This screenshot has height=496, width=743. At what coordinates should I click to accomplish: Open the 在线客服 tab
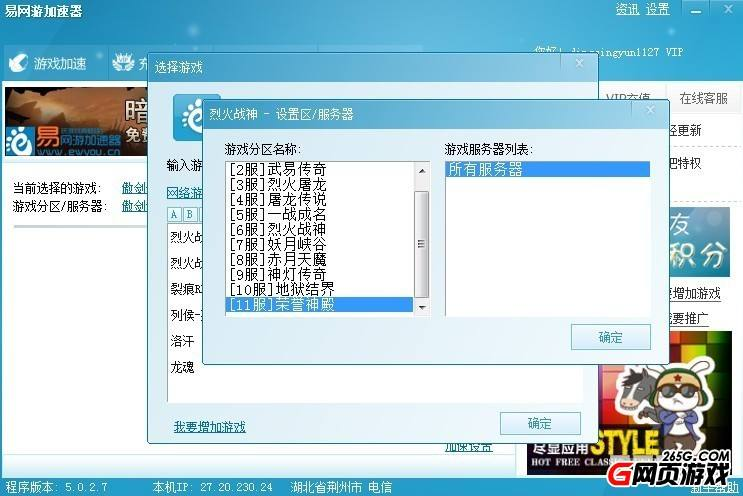tap(704, 98)
